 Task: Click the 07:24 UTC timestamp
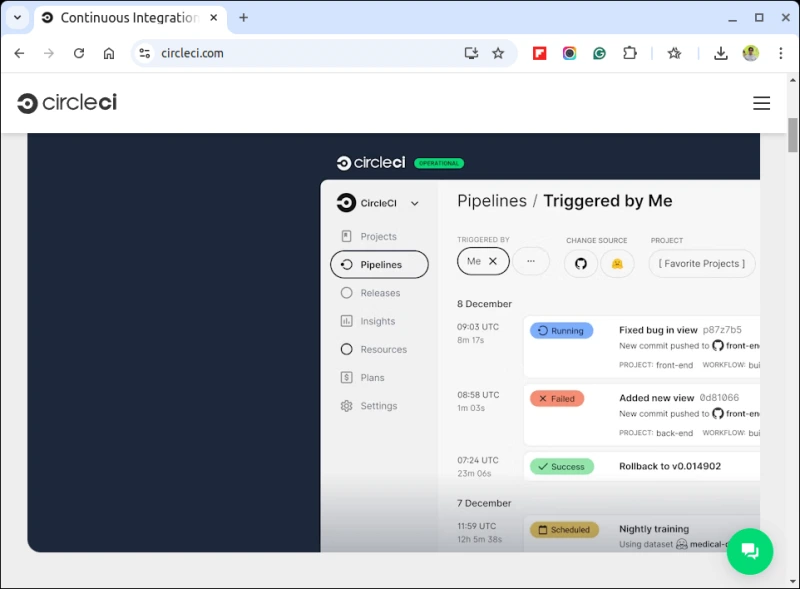click(x=478, y=460)
